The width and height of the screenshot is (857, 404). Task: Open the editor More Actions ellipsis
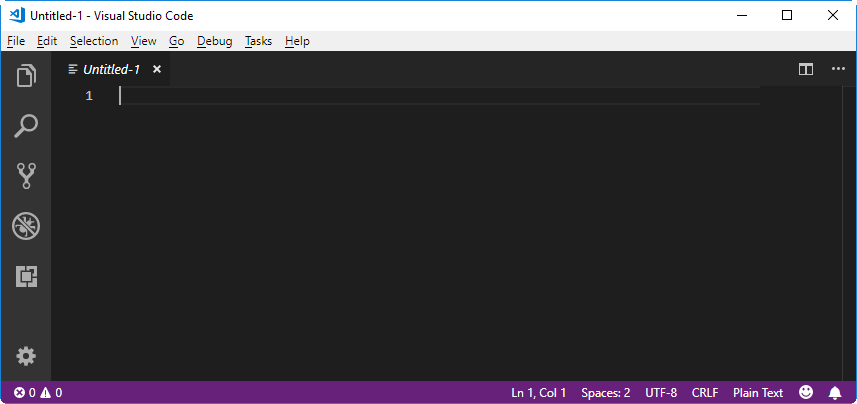[x=838, y=69]
